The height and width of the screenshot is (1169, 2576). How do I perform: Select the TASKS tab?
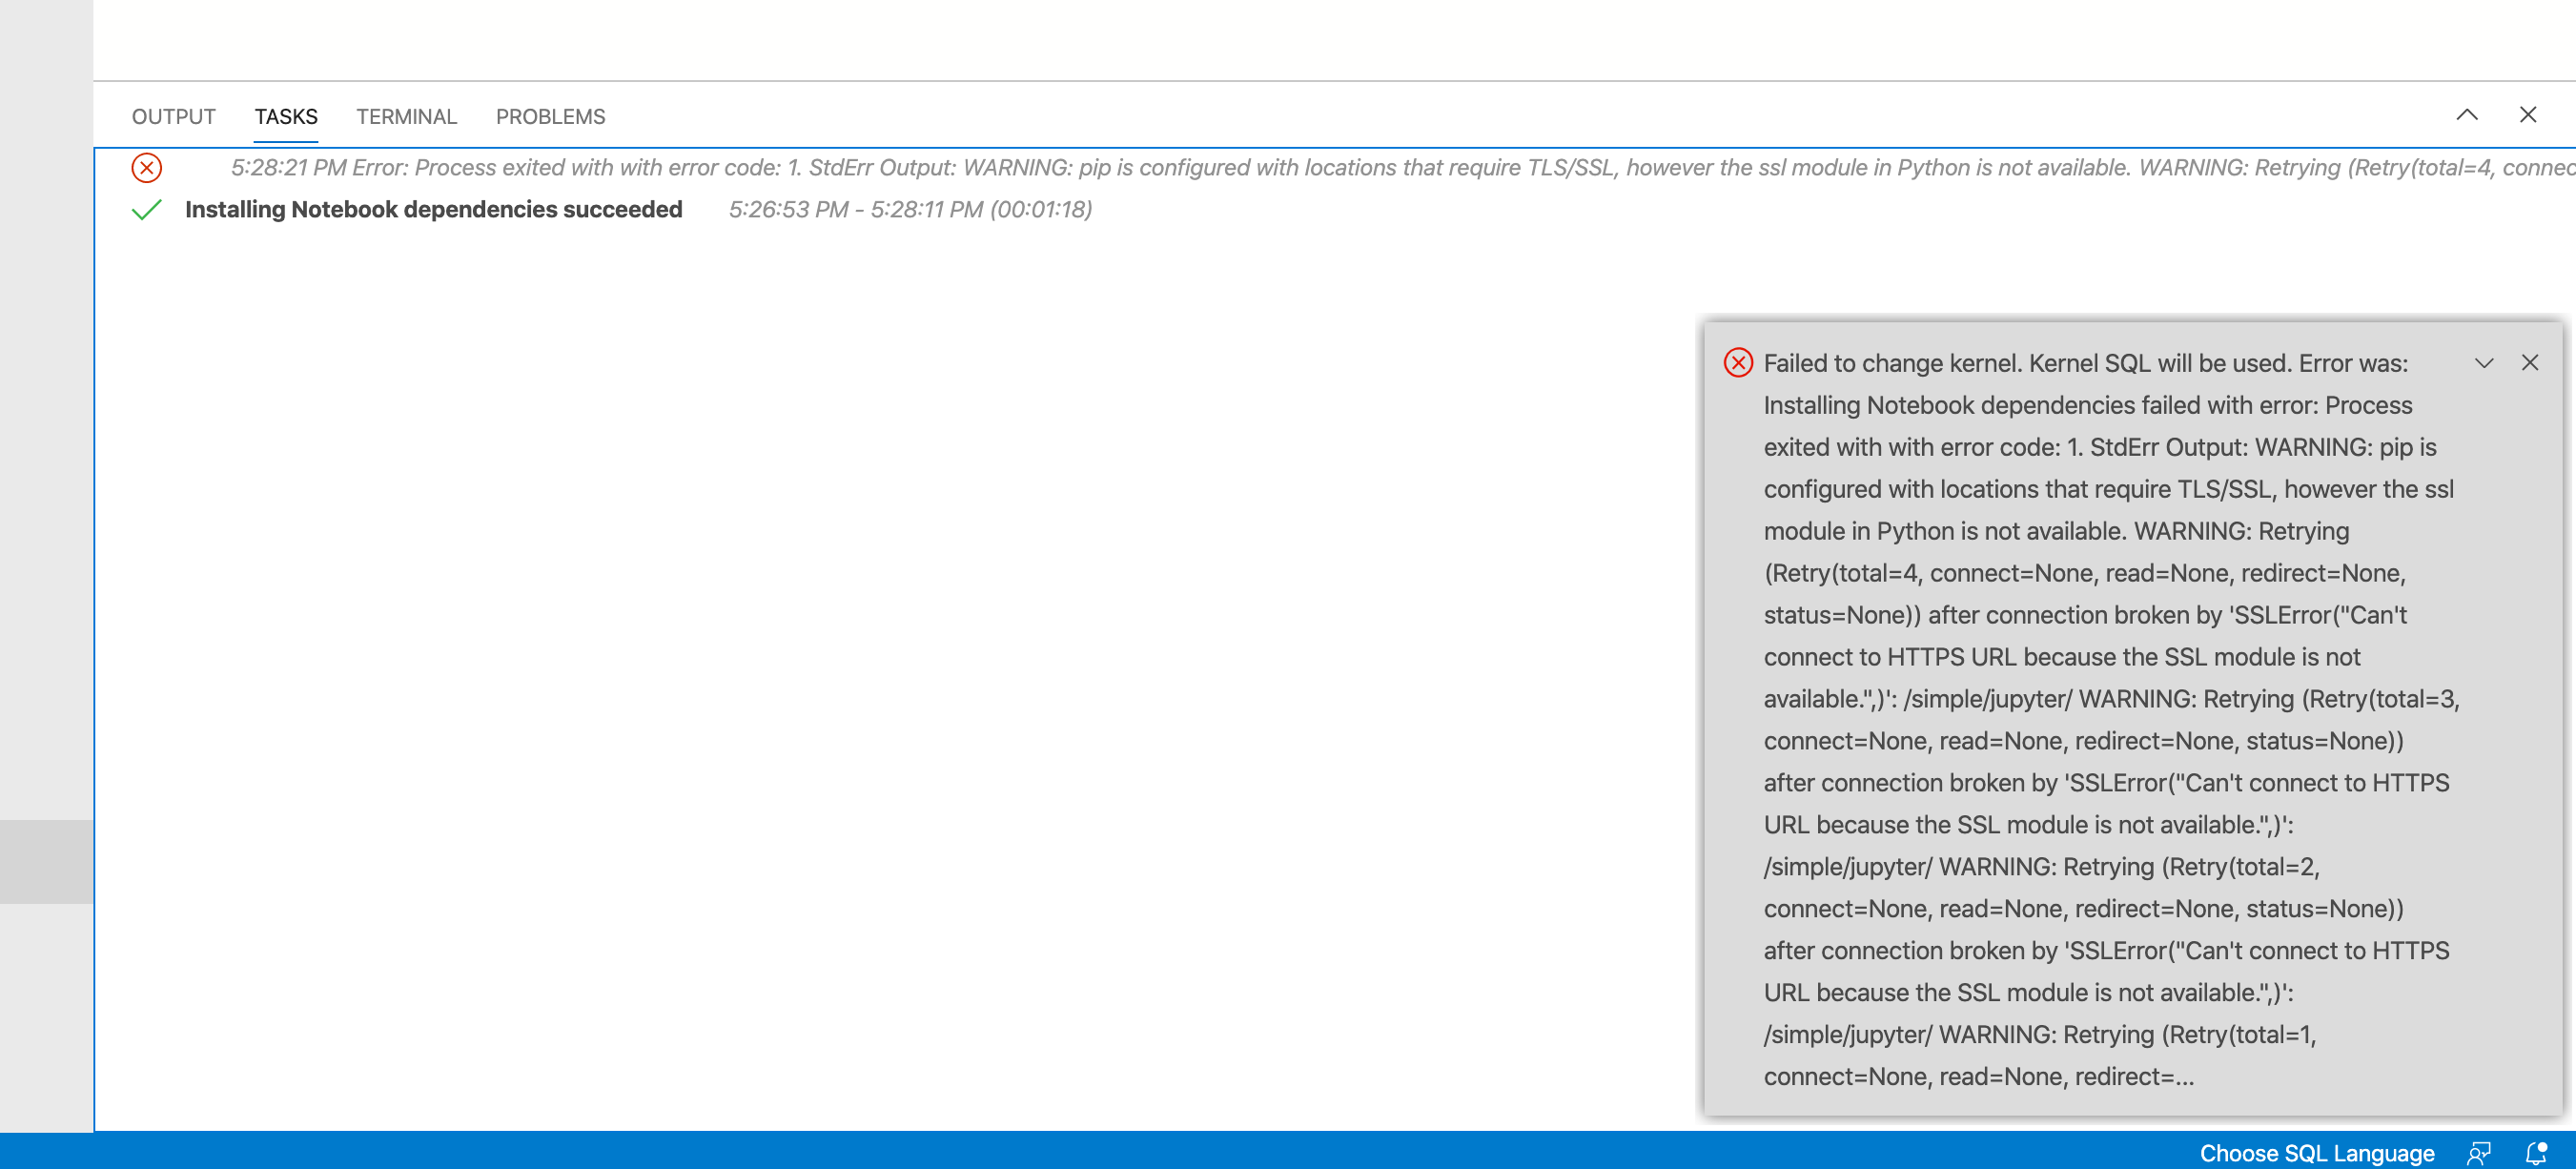pyautogui.click(x=286, y=116)
